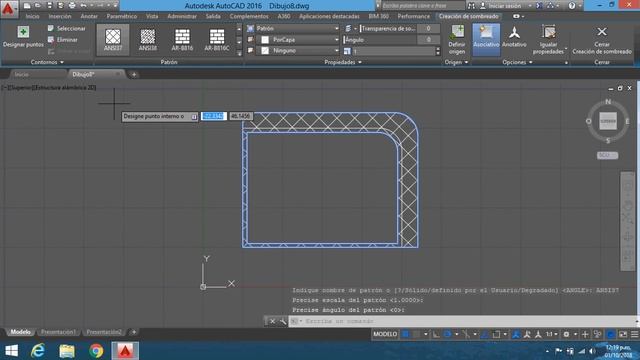This screenshot has height=360, width=640.
Task: Click Definir origen set origin button
Action: tap(457, 40)
